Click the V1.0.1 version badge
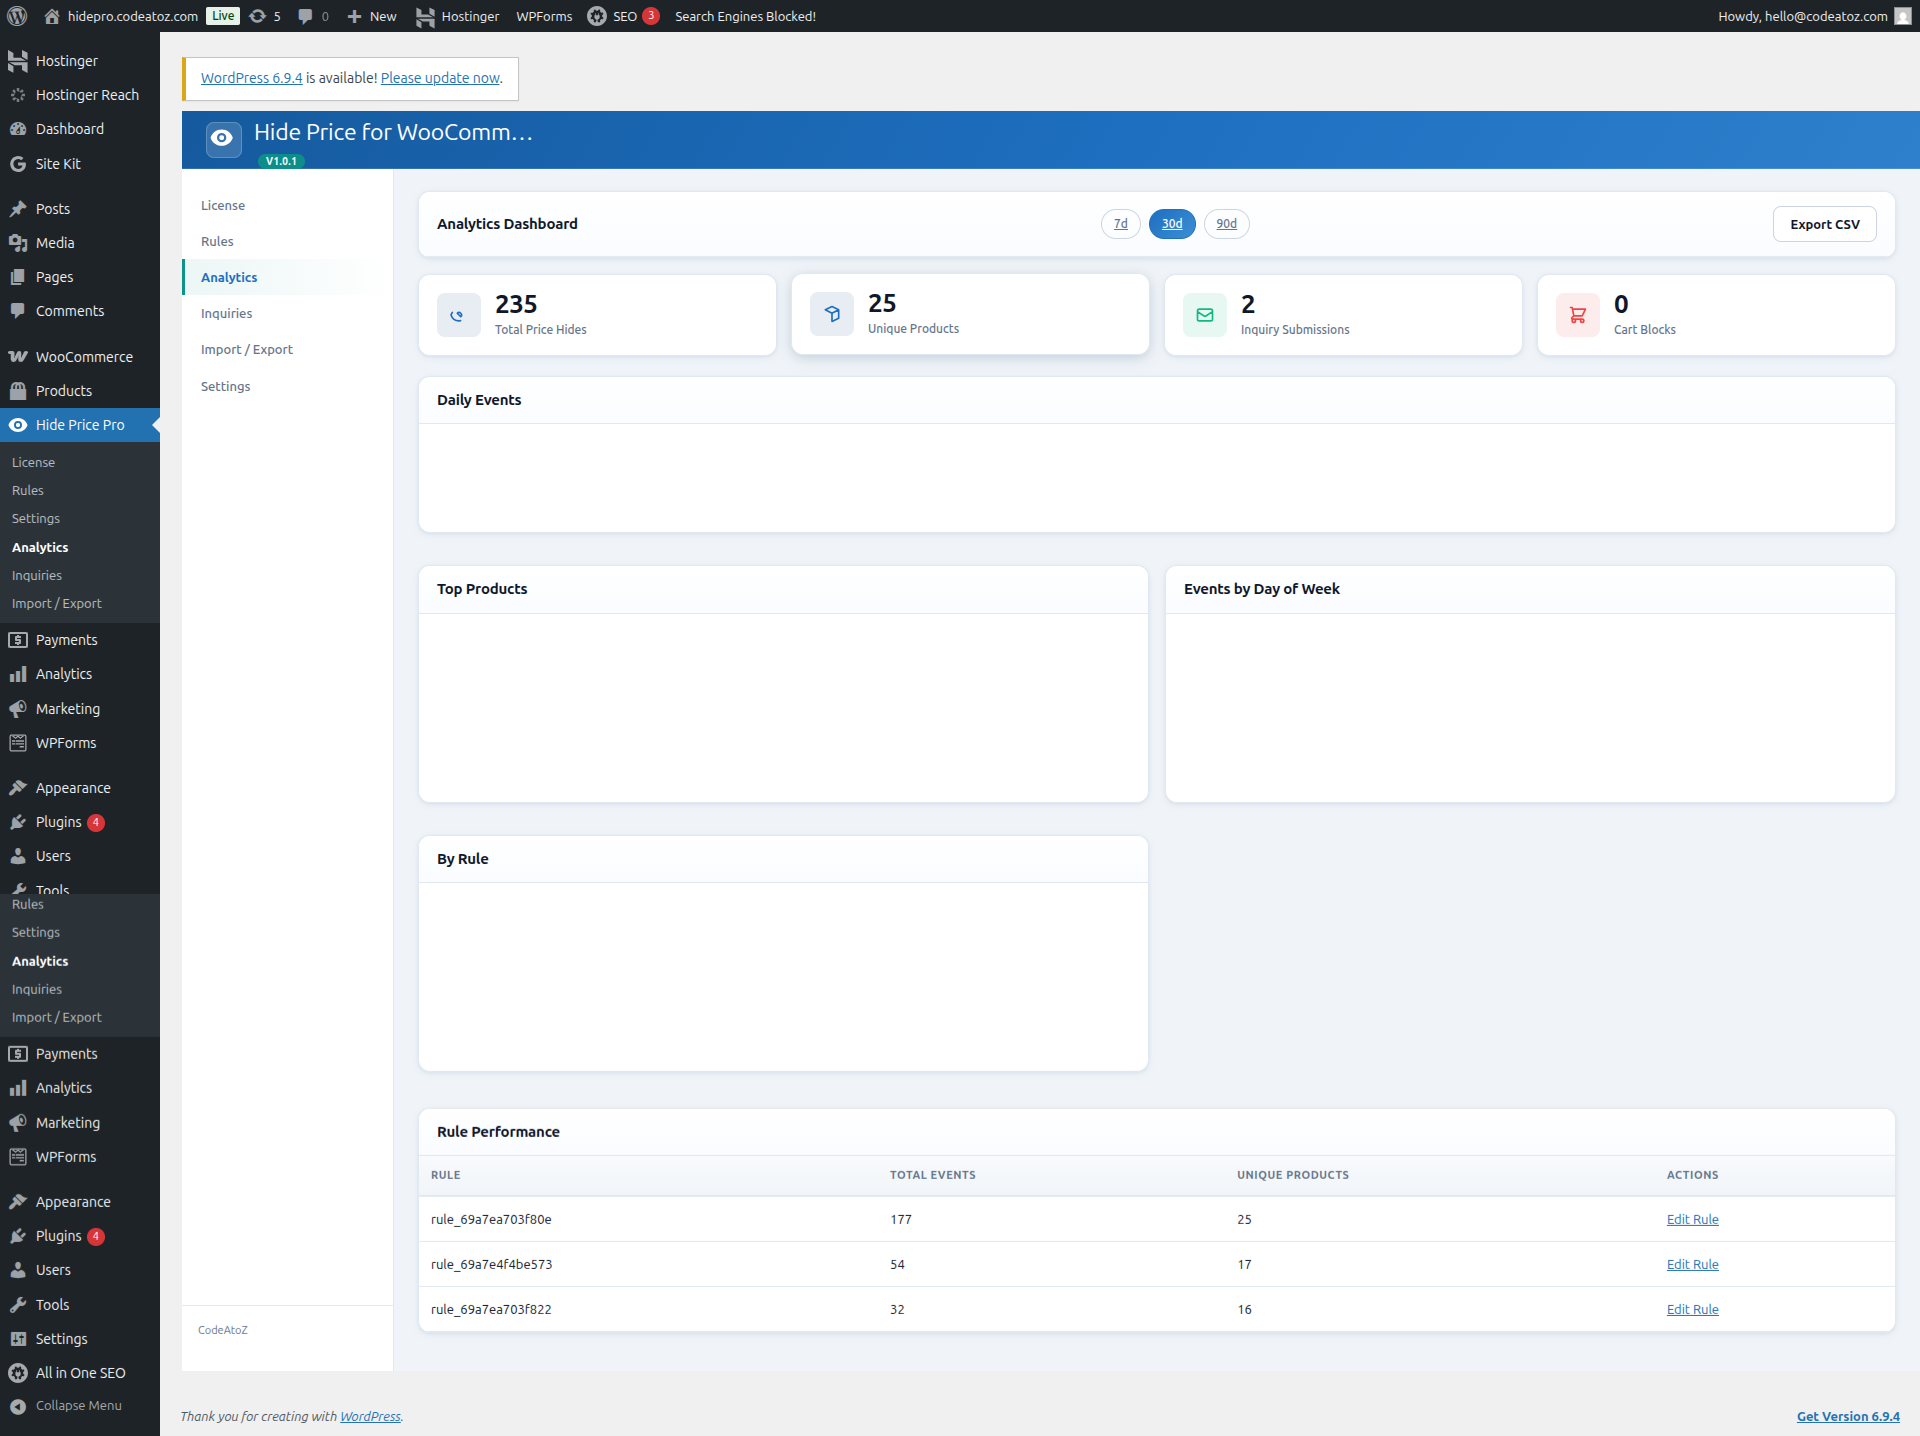The height and width of the screenshot is (1436, 1920). [x=281, y=161]
